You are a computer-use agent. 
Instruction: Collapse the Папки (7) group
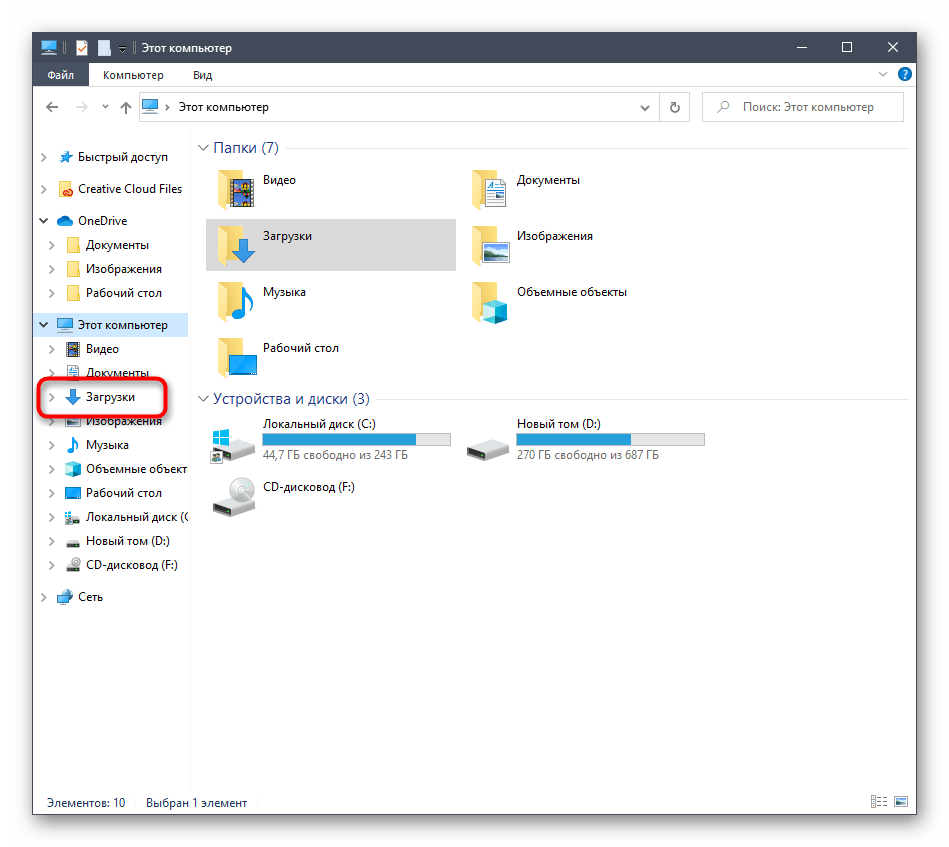[203, 148]
